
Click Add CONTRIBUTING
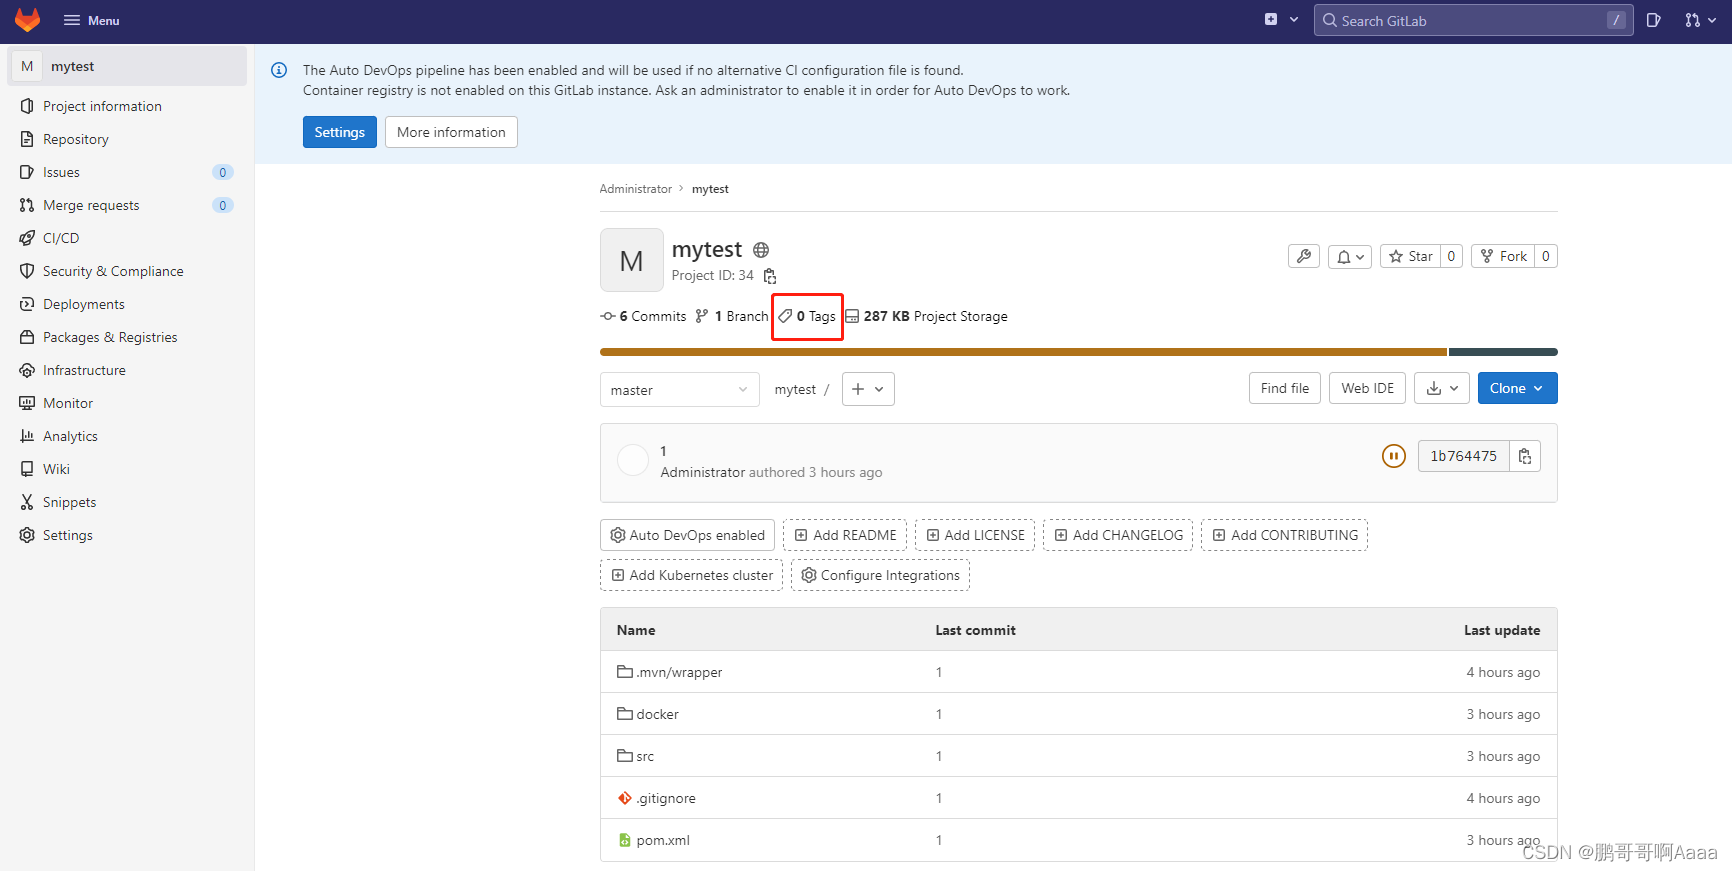(1284, 535)
